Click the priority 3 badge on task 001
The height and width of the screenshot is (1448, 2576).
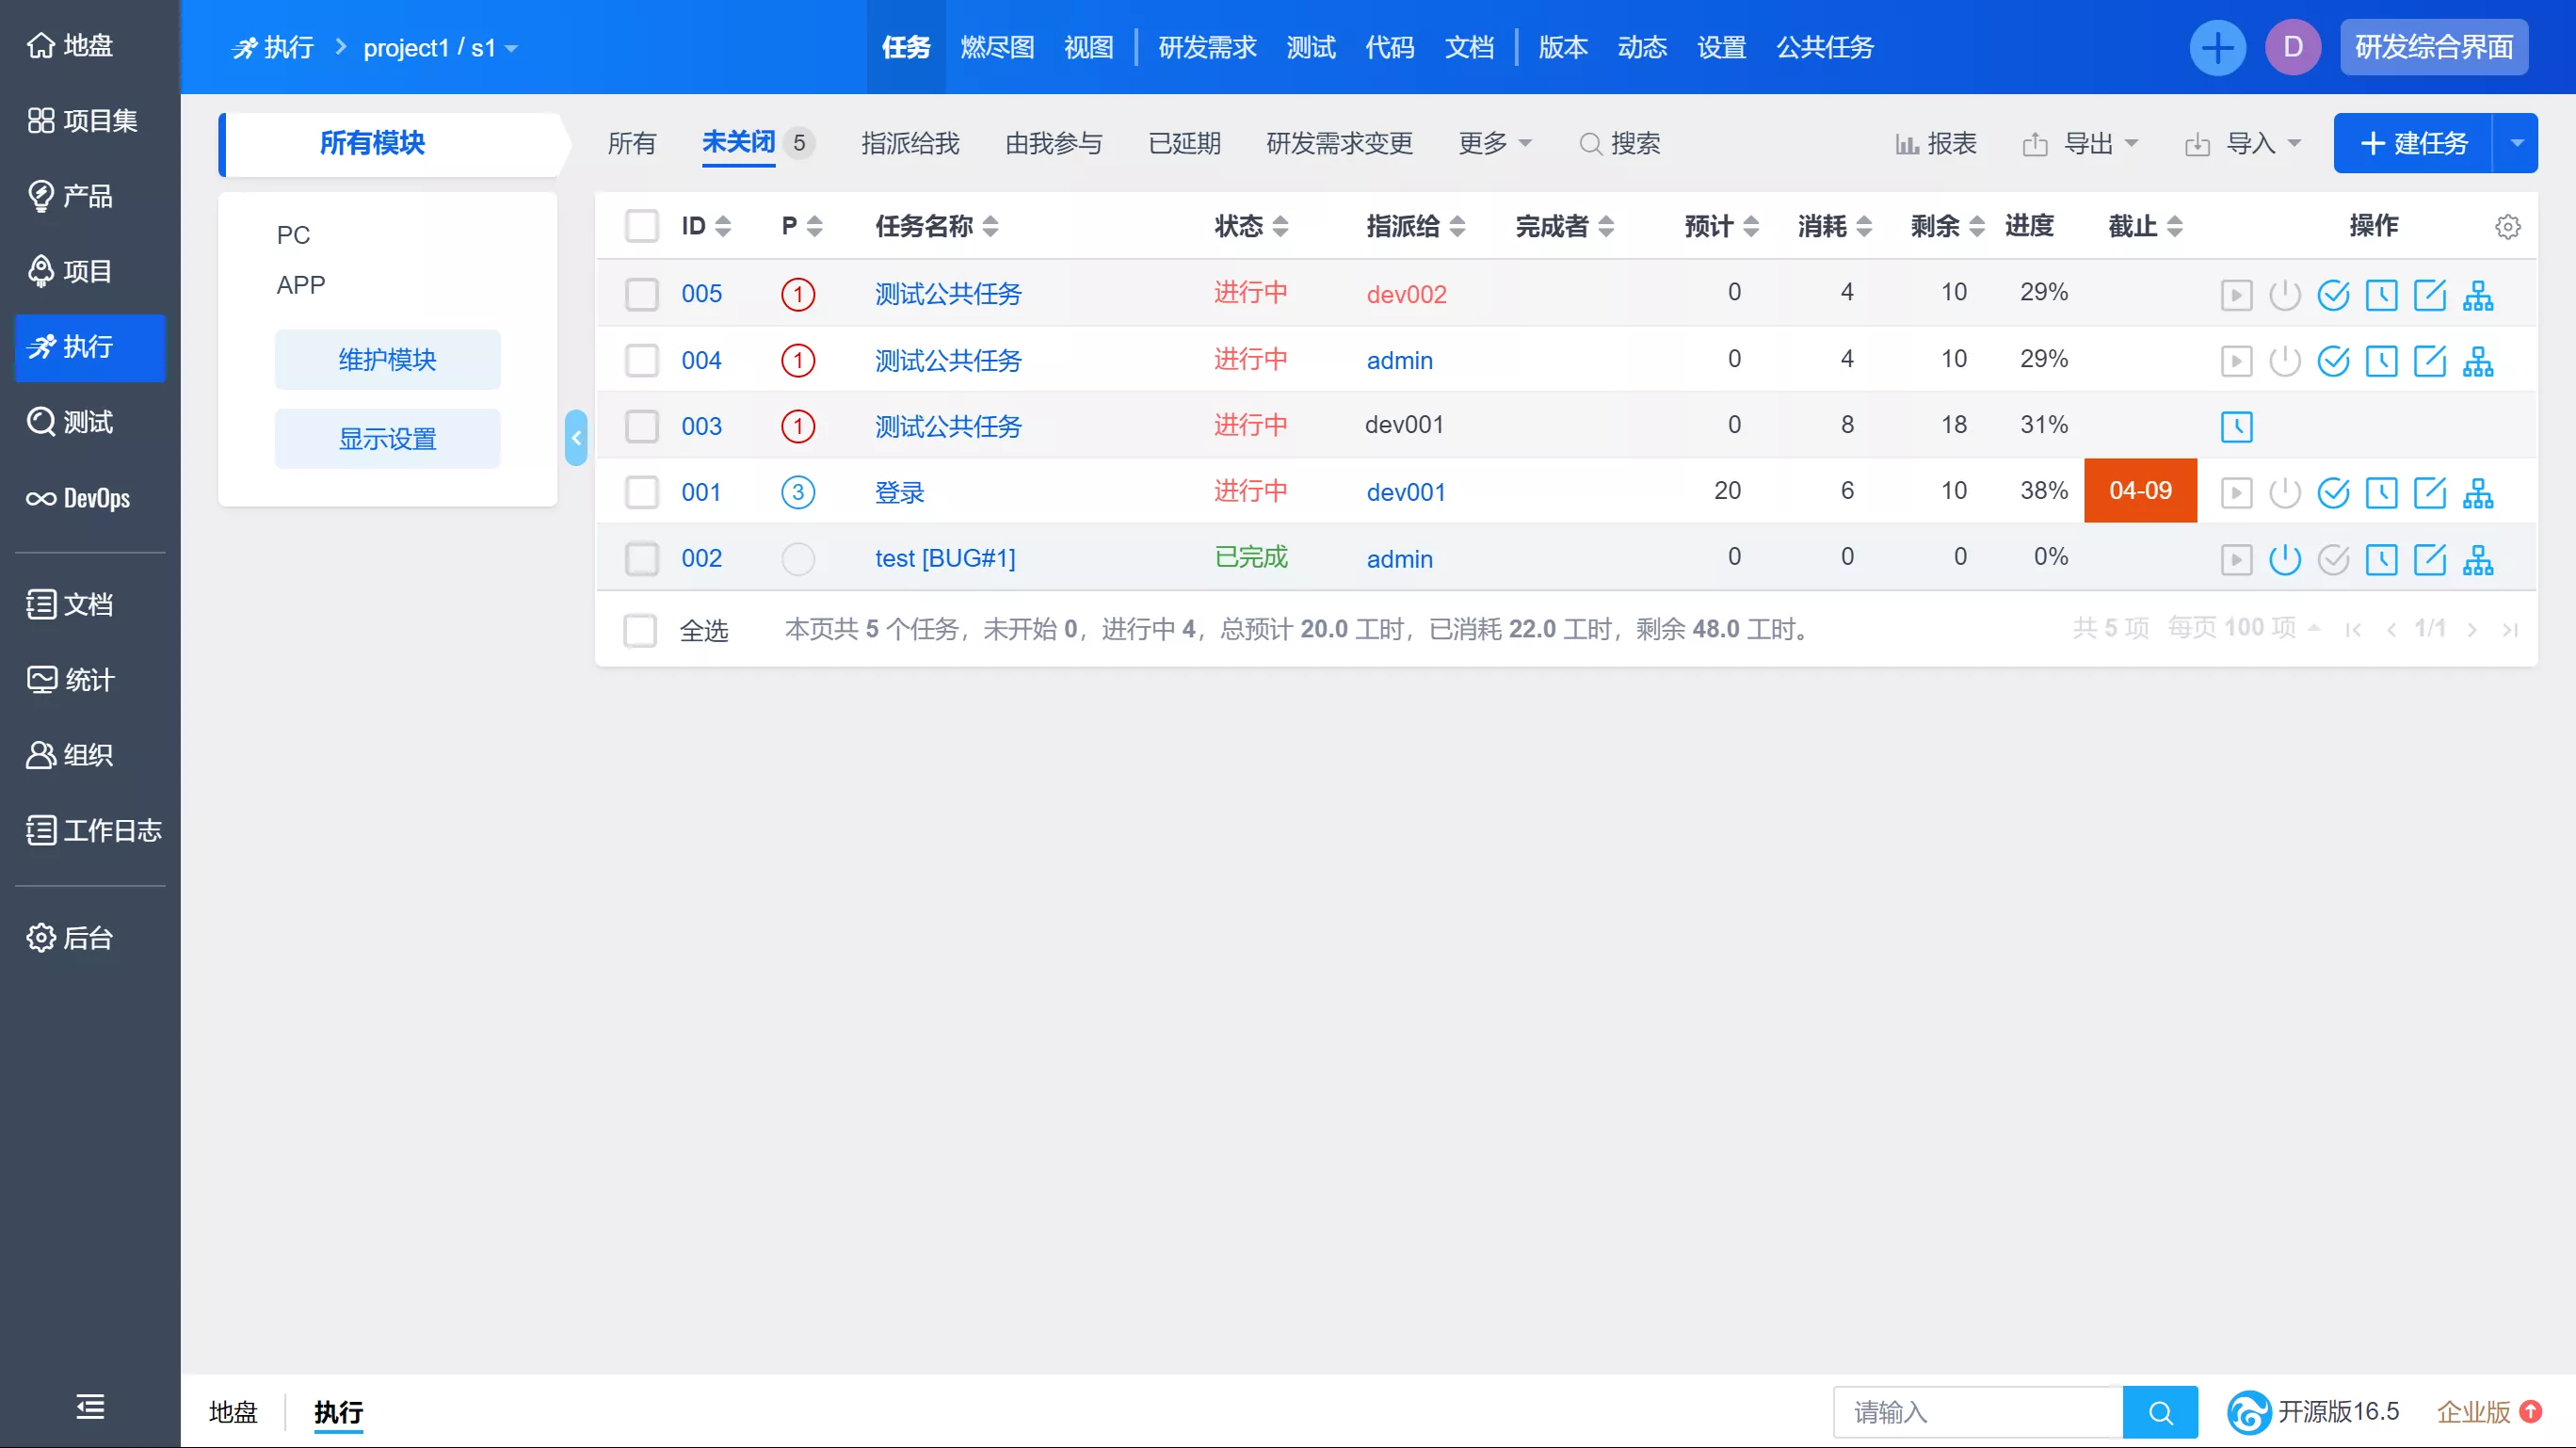(797, 492)
